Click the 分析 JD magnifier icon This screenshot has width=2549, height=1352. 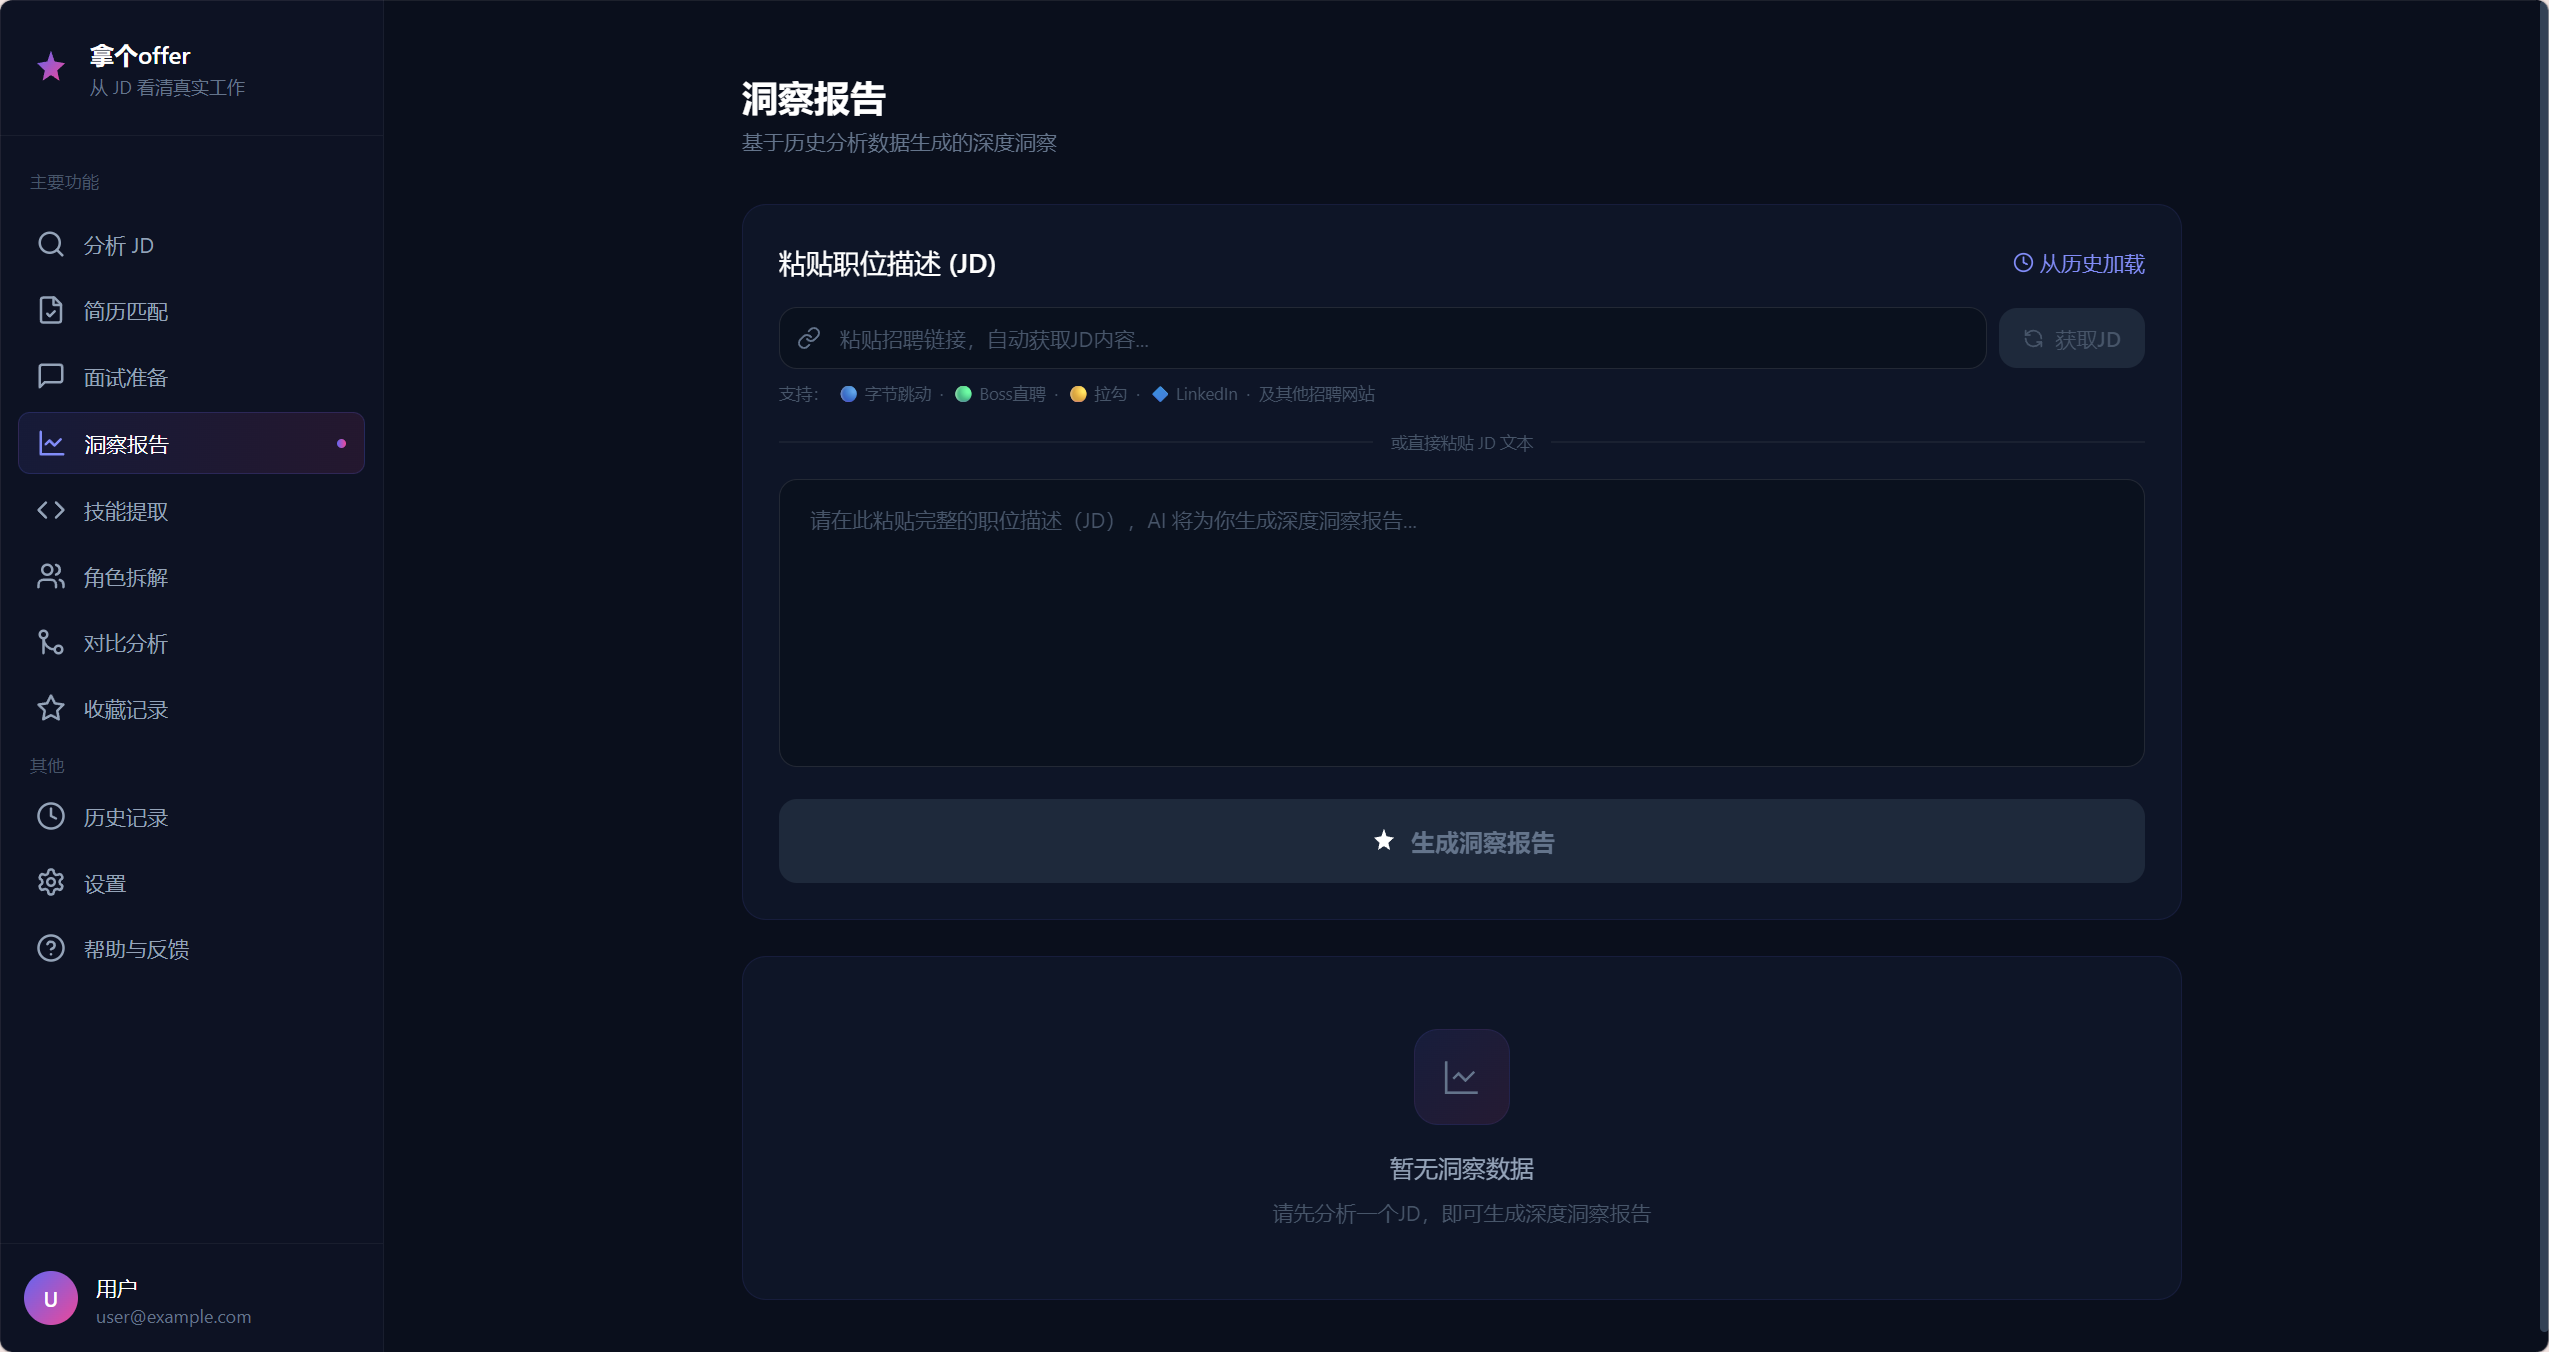pos(51,245)
